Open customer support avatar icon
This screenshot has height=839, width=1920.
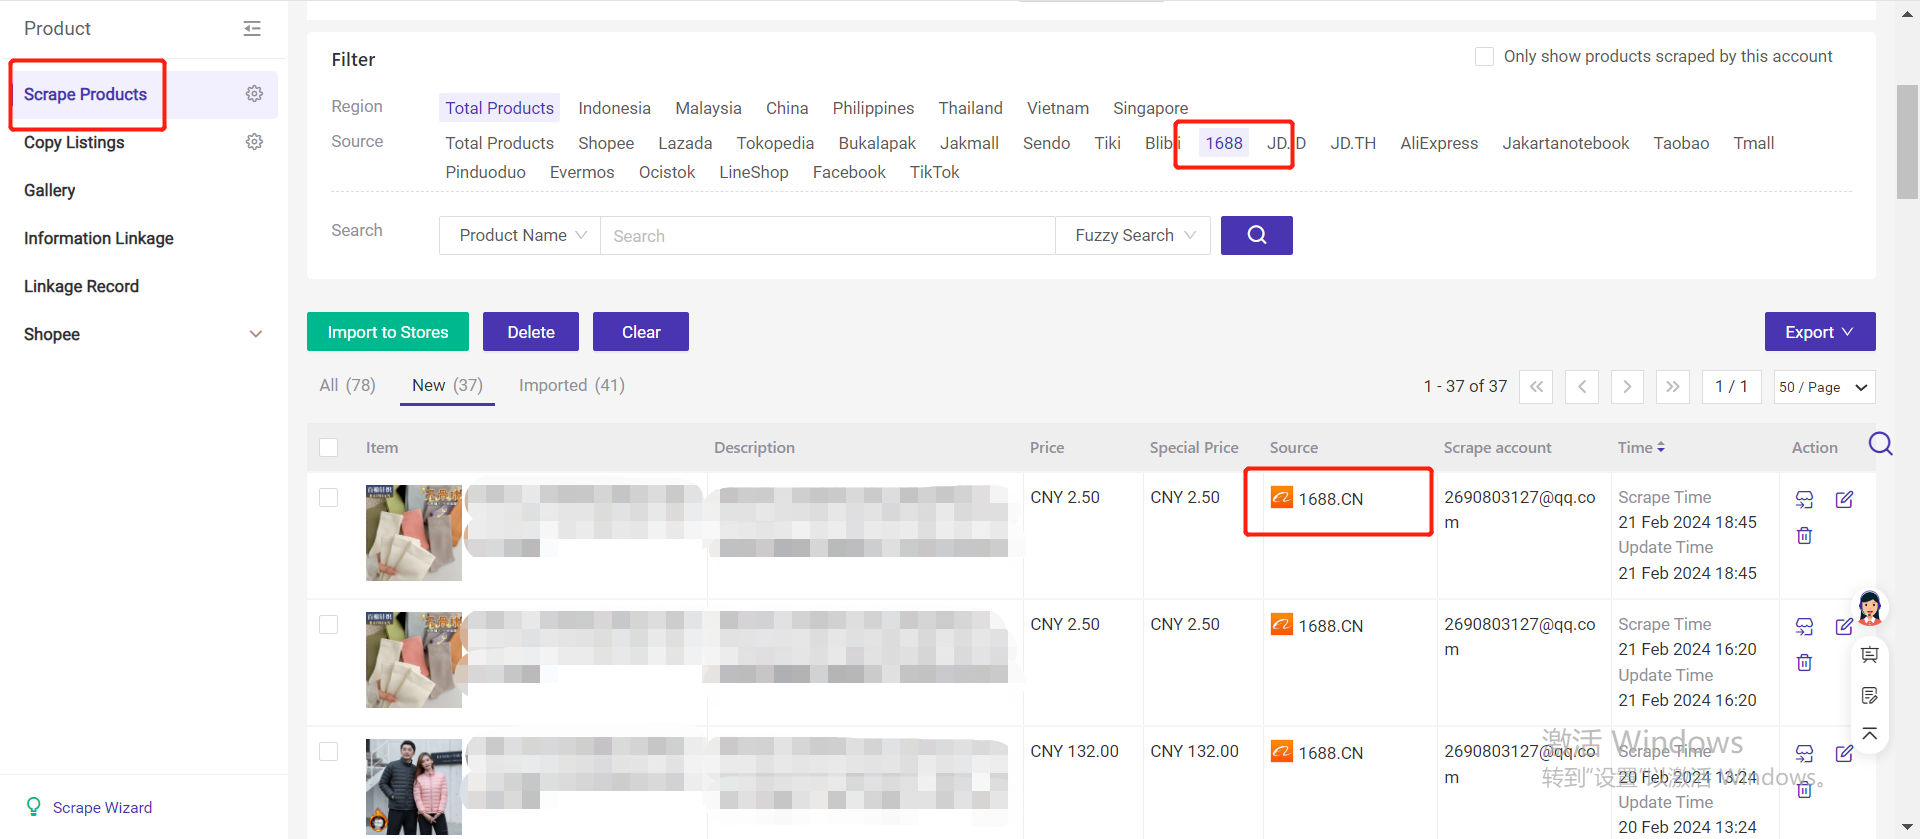1870,607
